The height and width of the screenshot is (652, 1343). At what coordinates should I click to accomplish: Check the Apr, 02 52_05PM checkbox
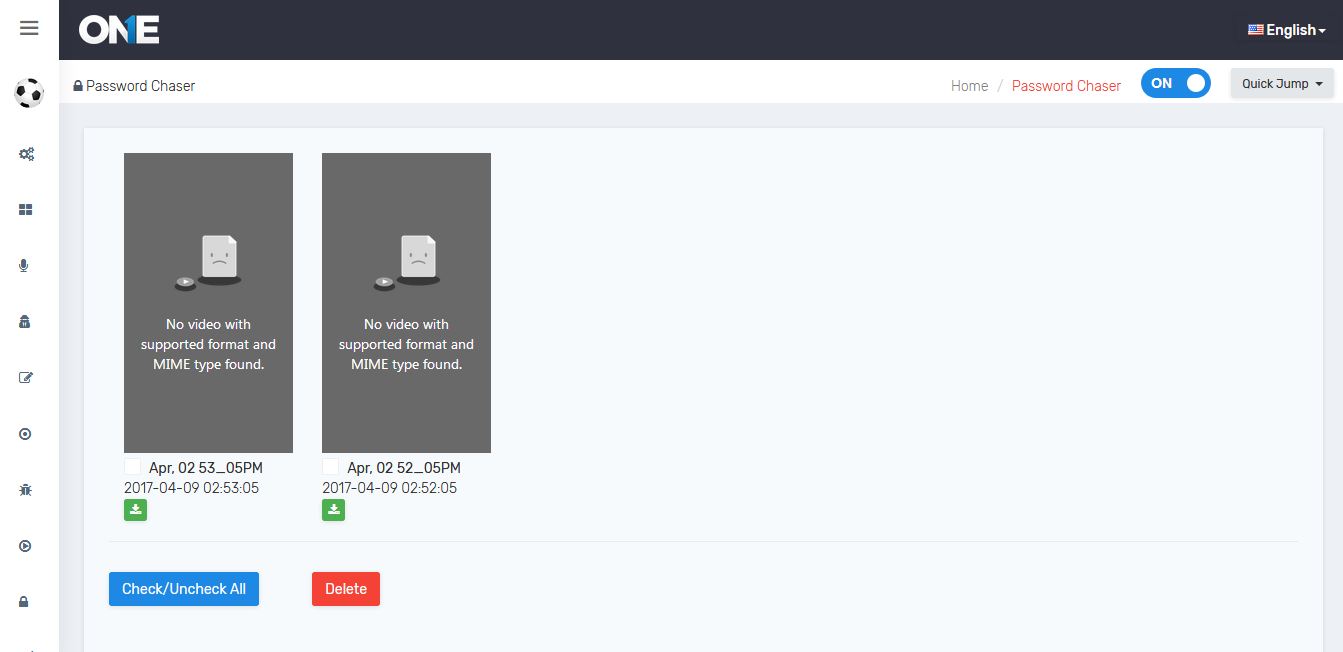tap(331, 467)
